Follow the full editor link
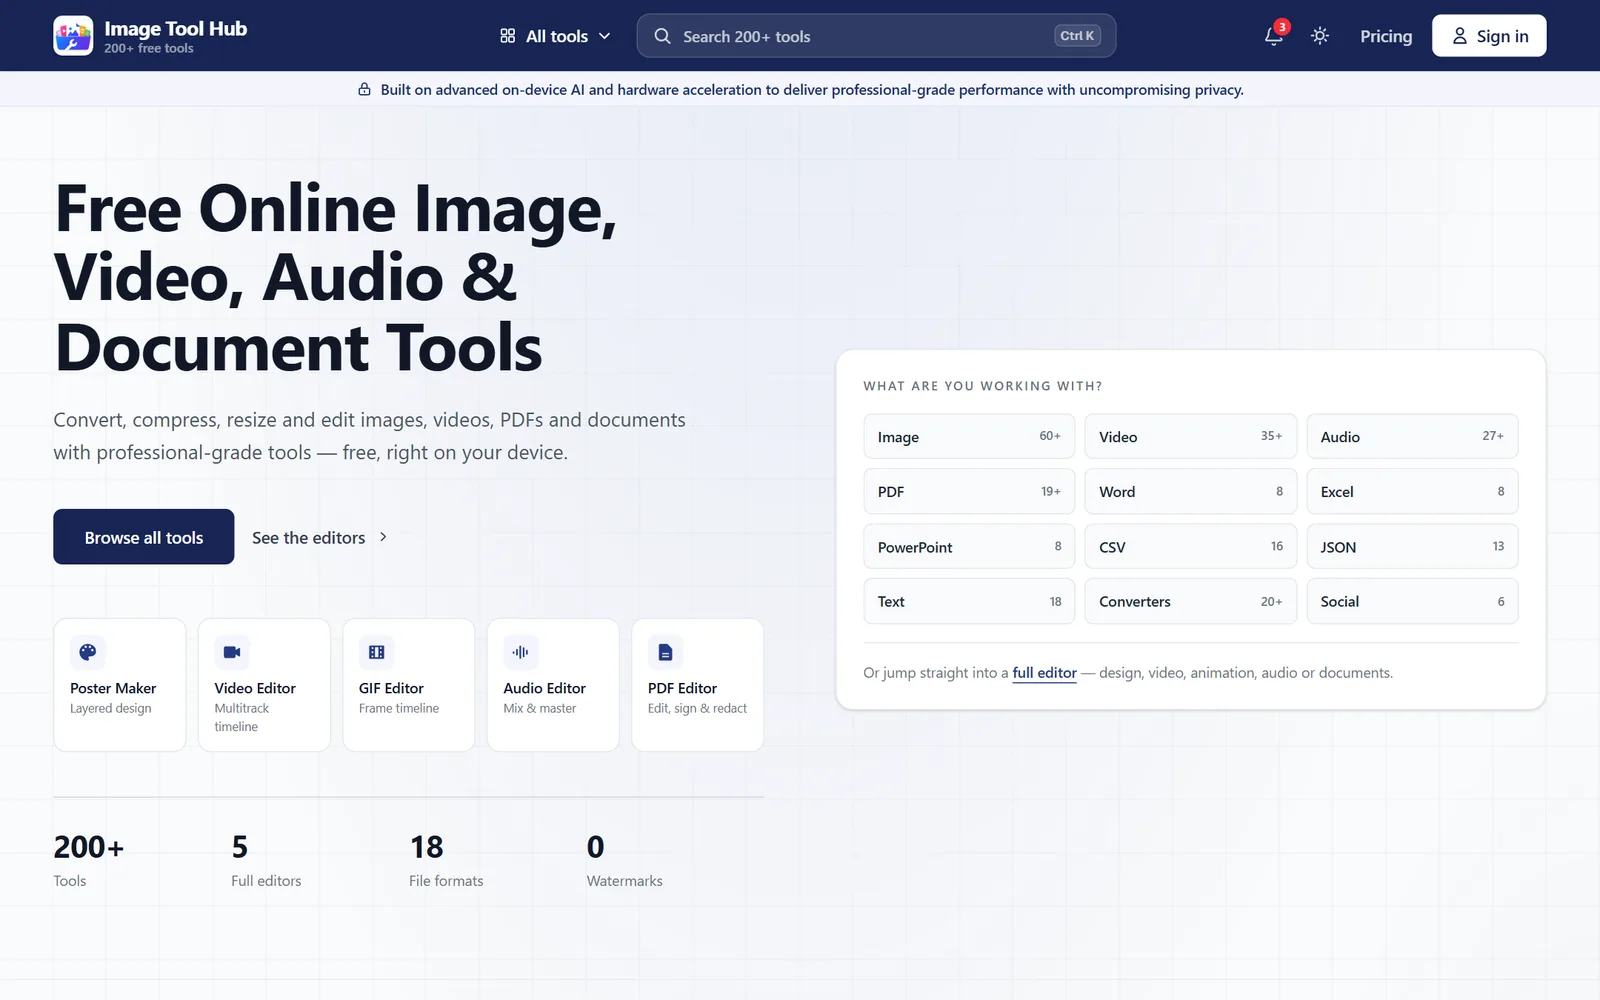 point(1044,673)
